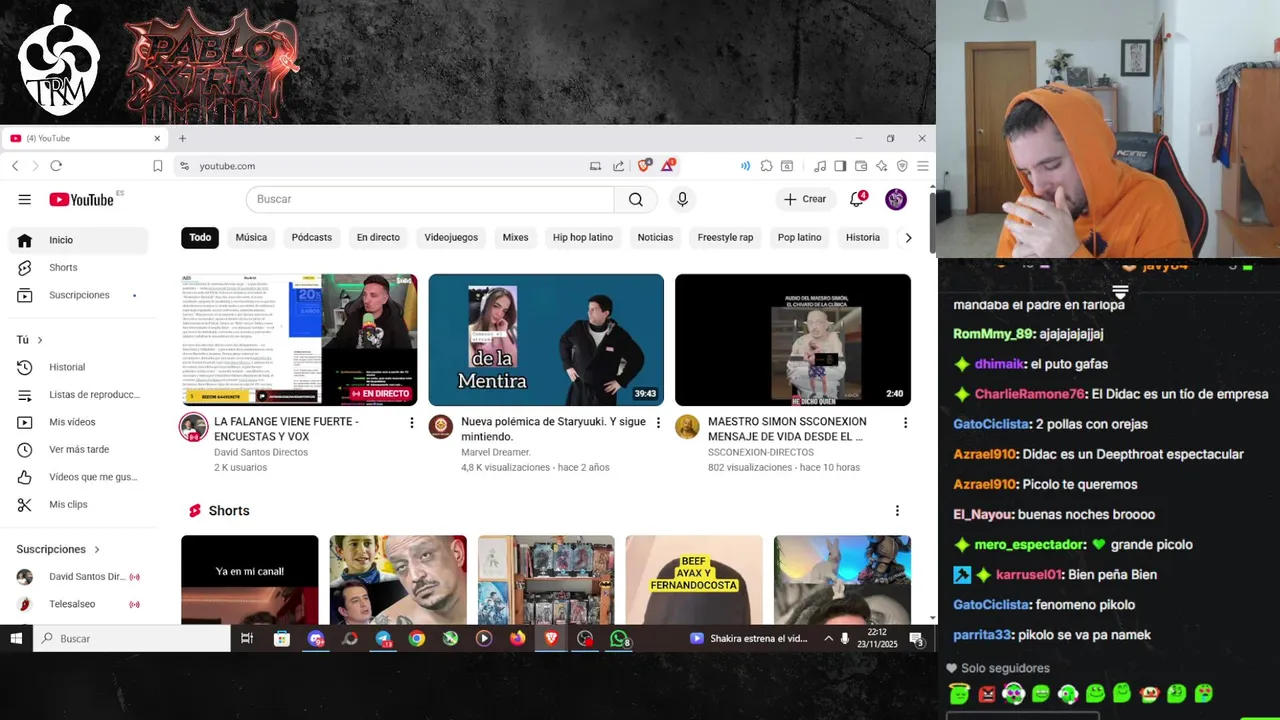Open Telesalseo subscription channel
1280x720 pixels.
[x=78, y=604]
